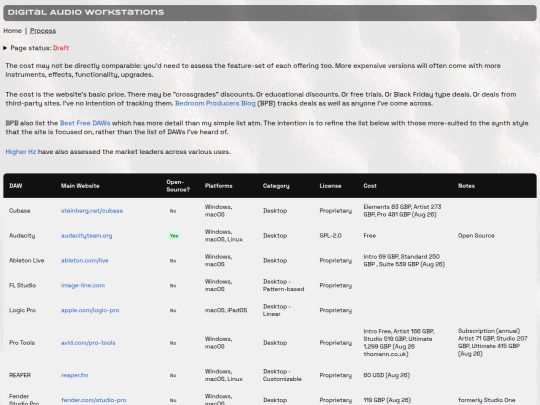Click the Cost column header

click(x=370, y=186)
